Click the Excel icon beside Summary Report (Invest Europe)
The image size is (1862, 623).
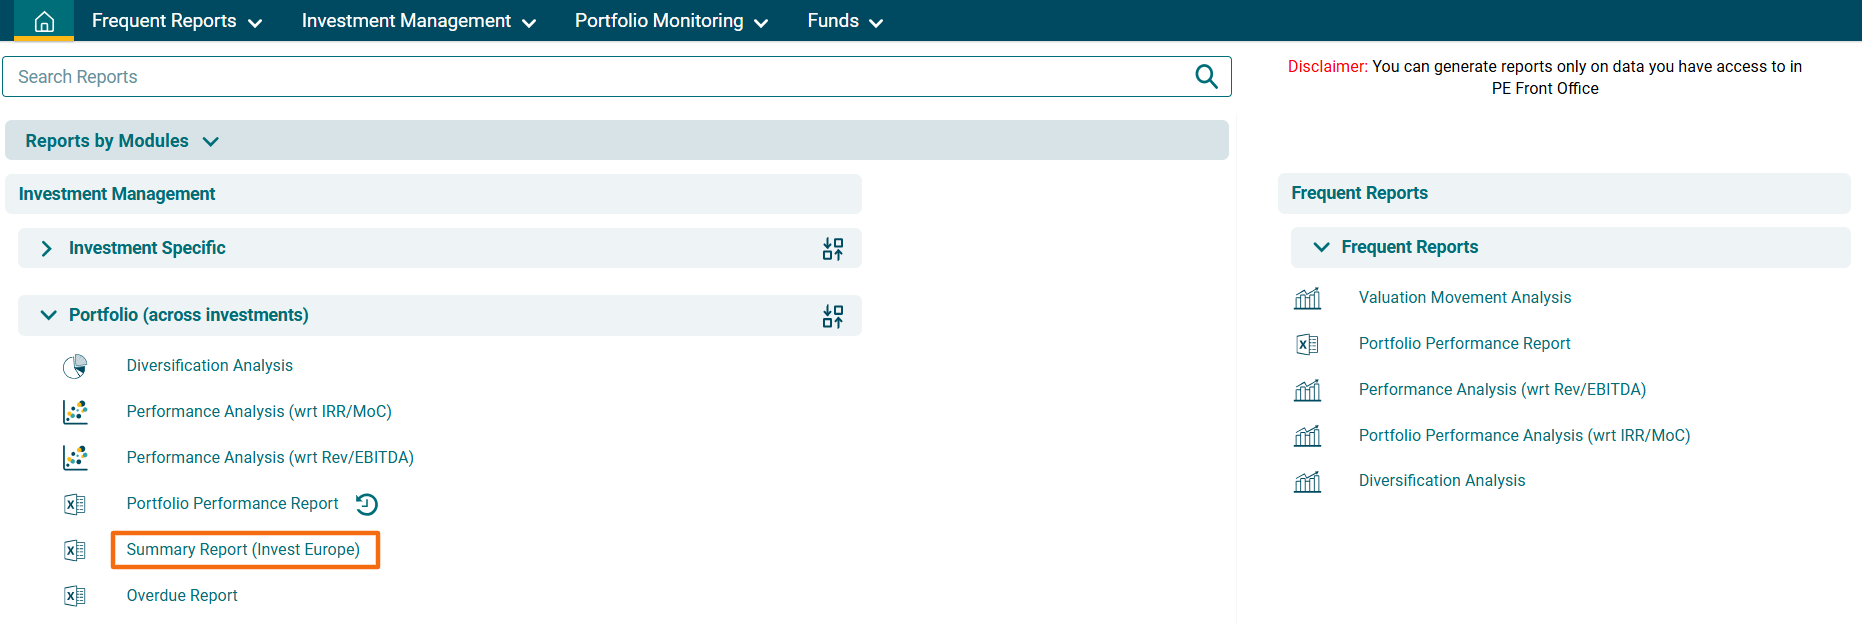(75, 550)
